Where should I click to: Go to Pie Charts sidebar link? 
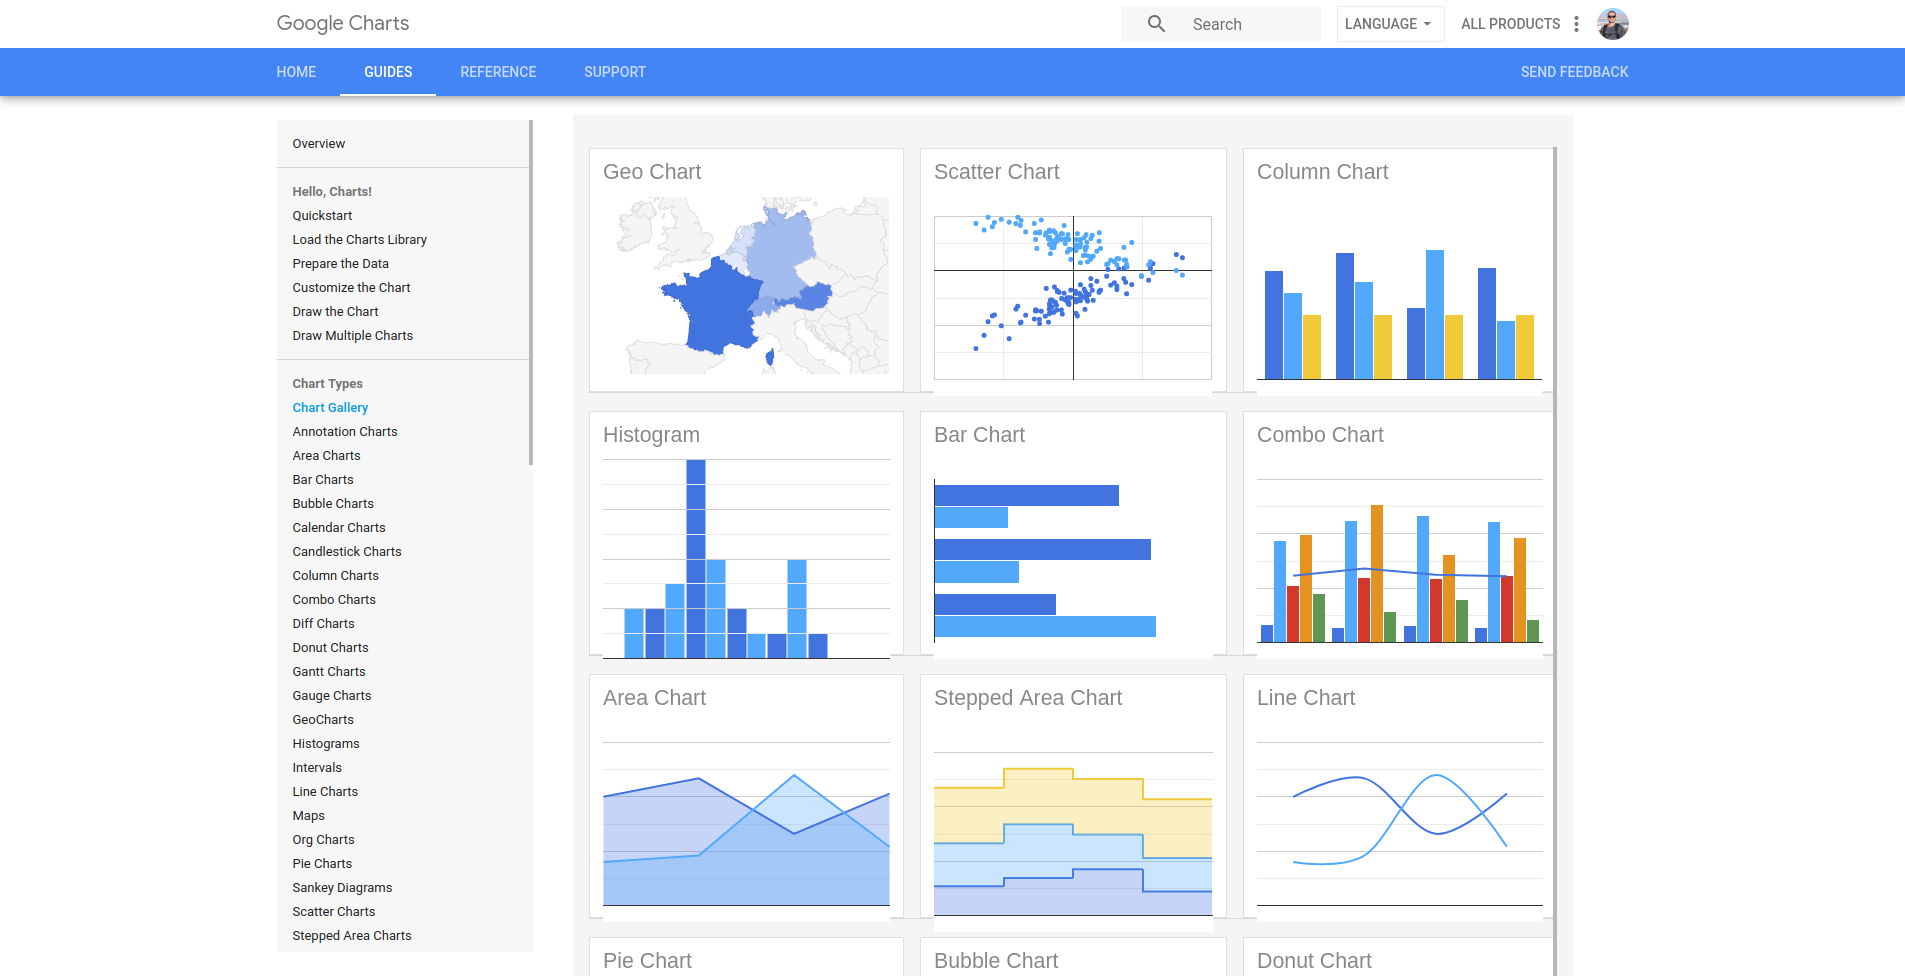click(x=322, y=864)
